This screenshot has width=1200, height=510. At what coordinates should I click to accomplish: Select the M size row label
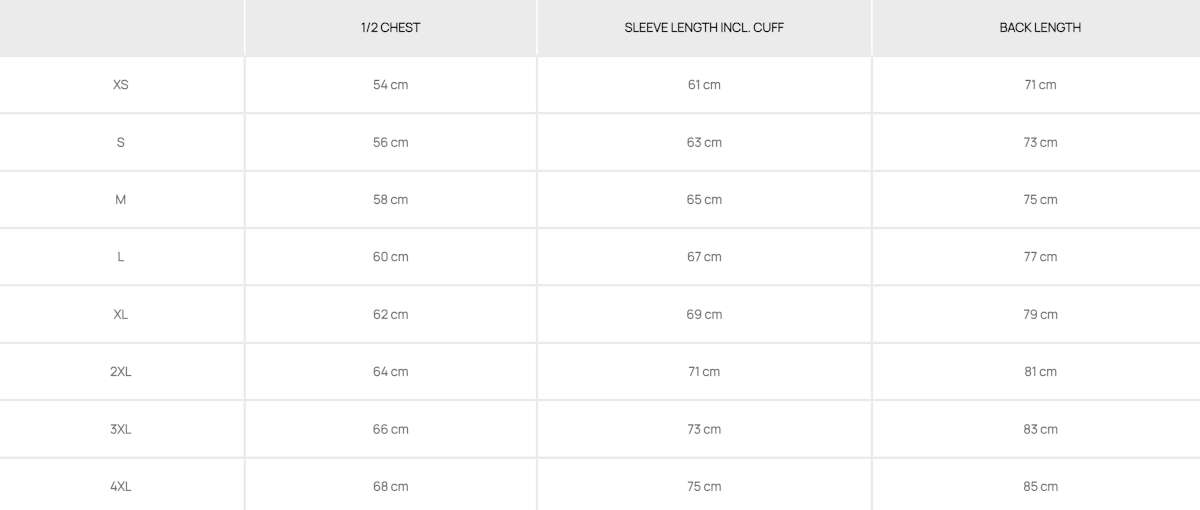coord(121,200)
